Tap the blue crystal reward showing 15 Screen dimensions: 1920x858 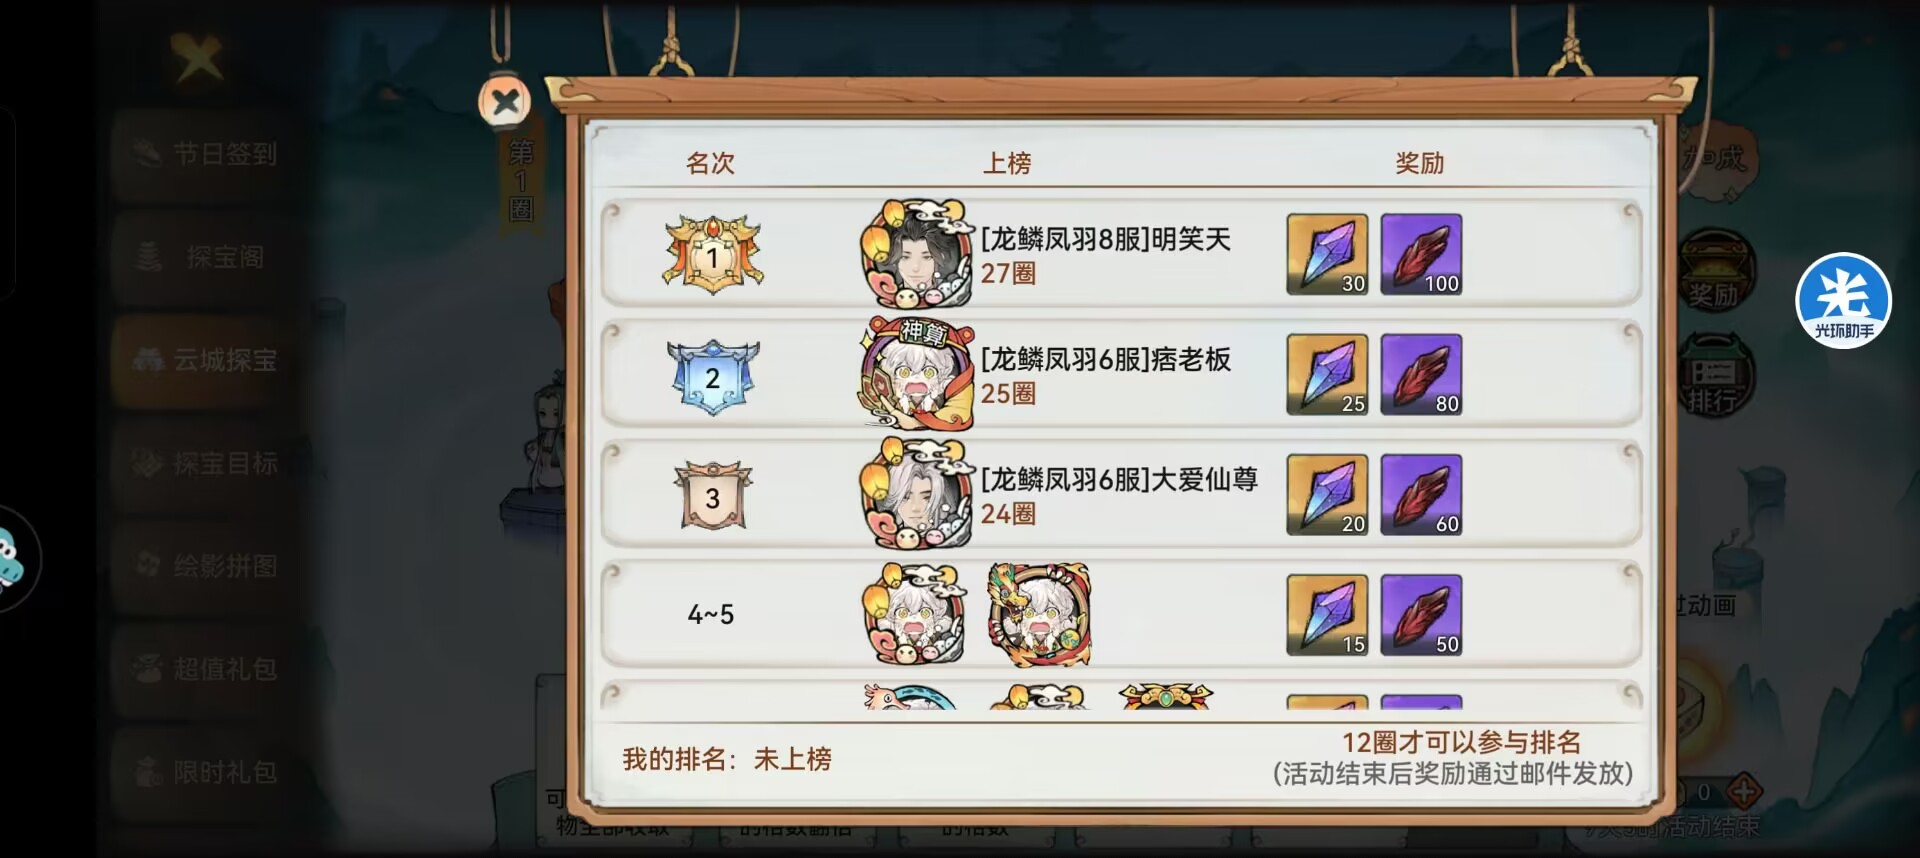pos(1327,615)
